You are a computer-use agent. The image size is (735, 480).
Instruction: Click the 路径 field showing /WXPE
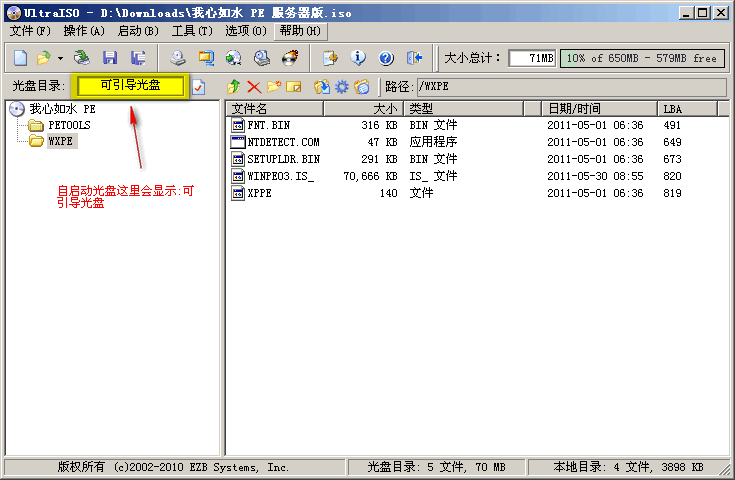pos(571,87)
